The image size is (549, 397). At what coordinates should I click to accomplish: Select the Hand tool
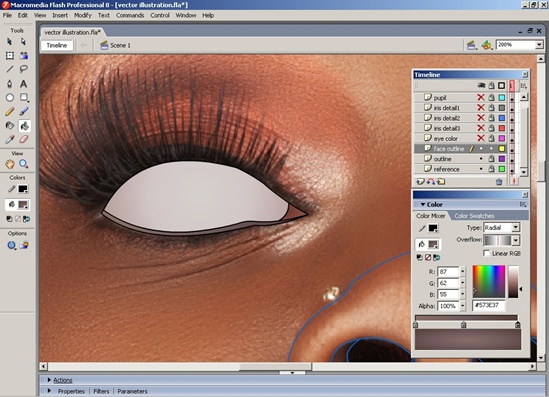(9, 163)
